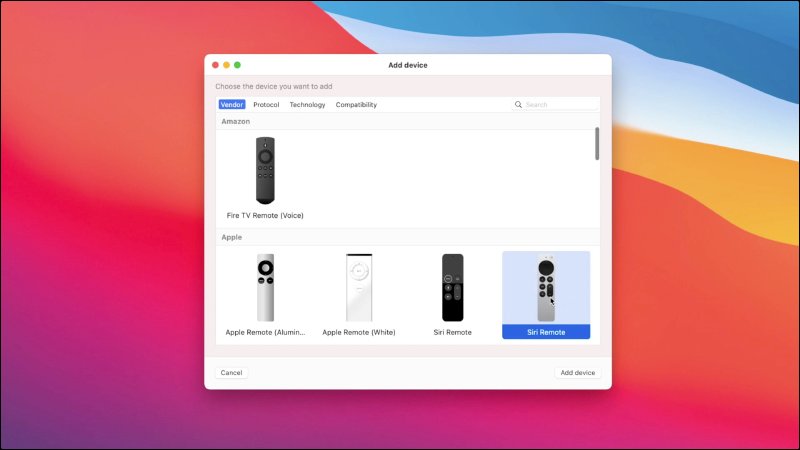
Task: Select the highlighted silver Siri Remote image
Action: pyautogui.click(x=546, y=289)
